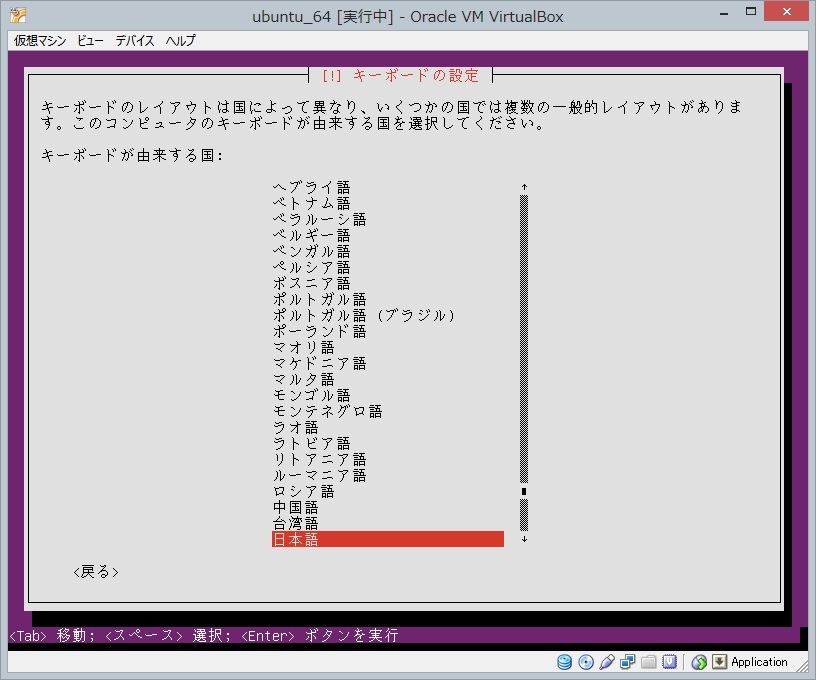Click the list scrollbar down arrow

pyautogui.click(x=524, y=539)
